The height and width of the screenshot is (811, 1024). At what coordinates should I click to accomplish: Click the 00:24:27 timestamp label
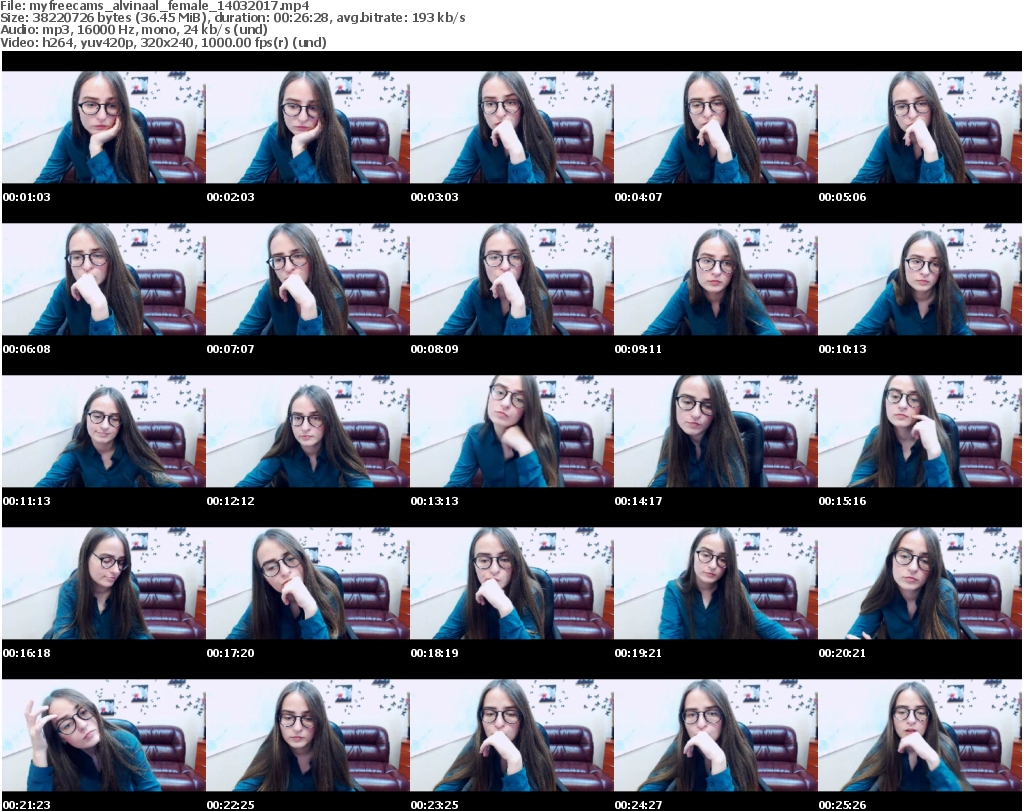(638, 804)
